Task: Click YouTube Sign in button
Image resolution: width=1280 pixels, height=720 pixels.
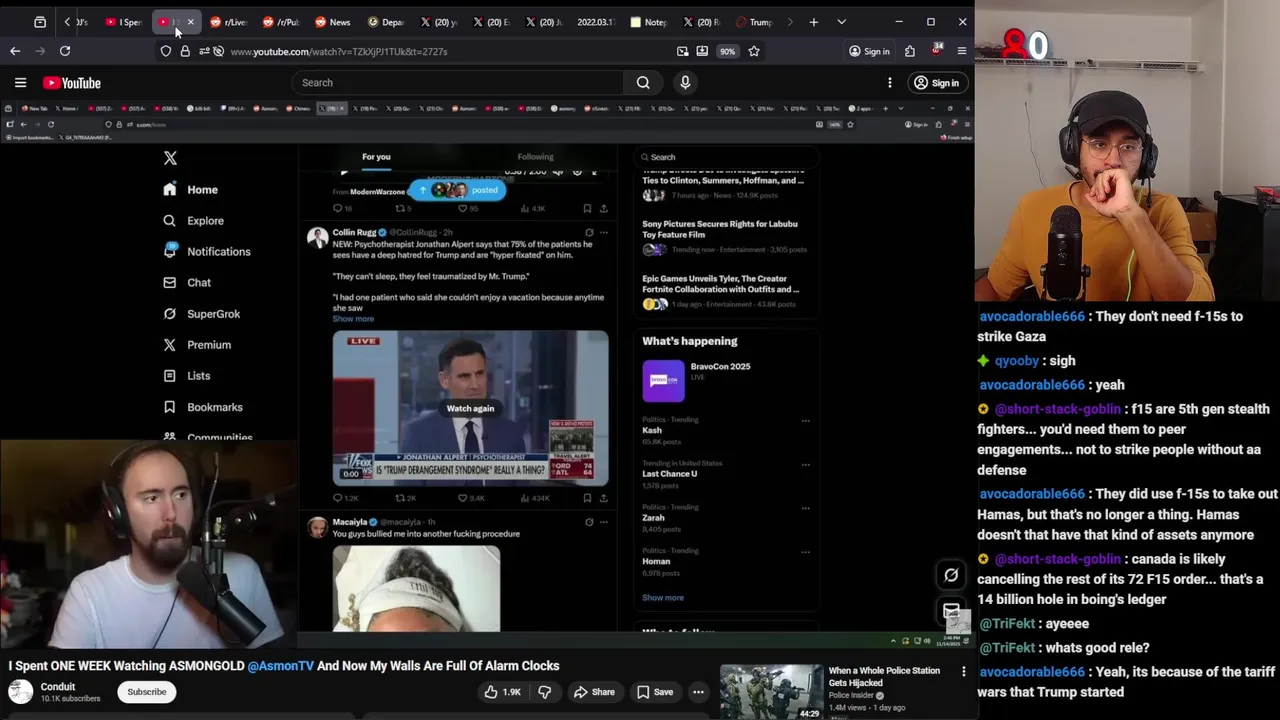Action: 936,83
